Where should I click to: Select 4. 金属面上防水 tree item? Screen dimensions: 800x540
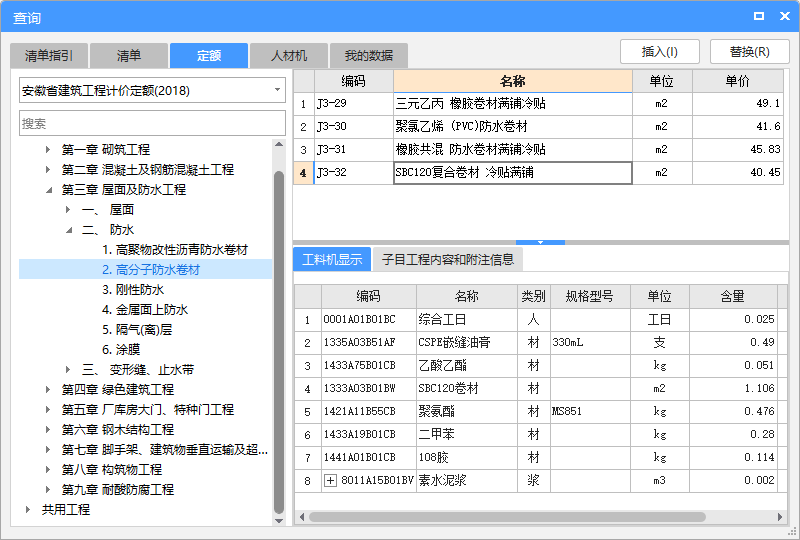145,309
